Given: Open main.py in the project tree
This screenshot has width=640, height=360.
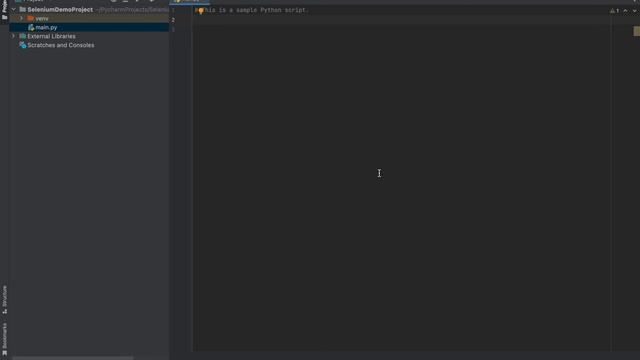Looking at the screenshot, I should click(x=46, y=27).
